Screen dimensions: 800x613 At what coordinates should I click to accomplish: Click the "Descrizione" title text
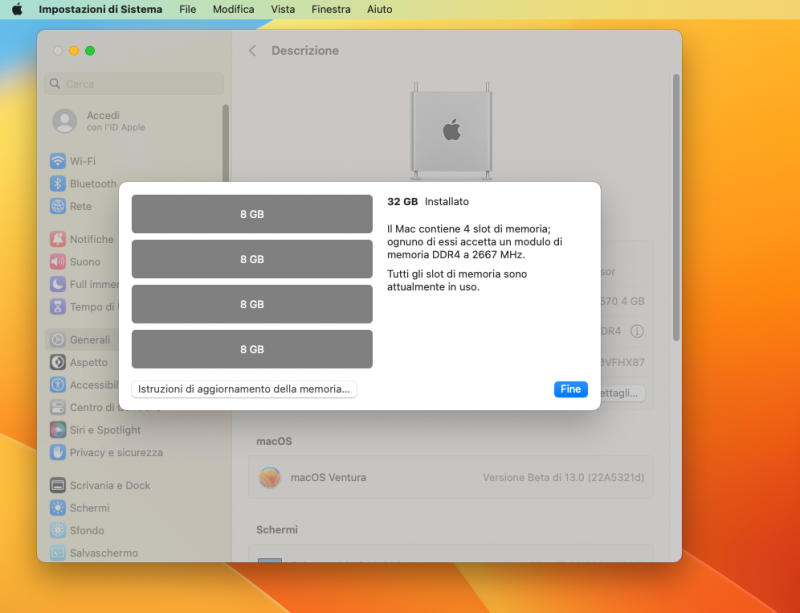pyautogui.click(x=305, y=51)
